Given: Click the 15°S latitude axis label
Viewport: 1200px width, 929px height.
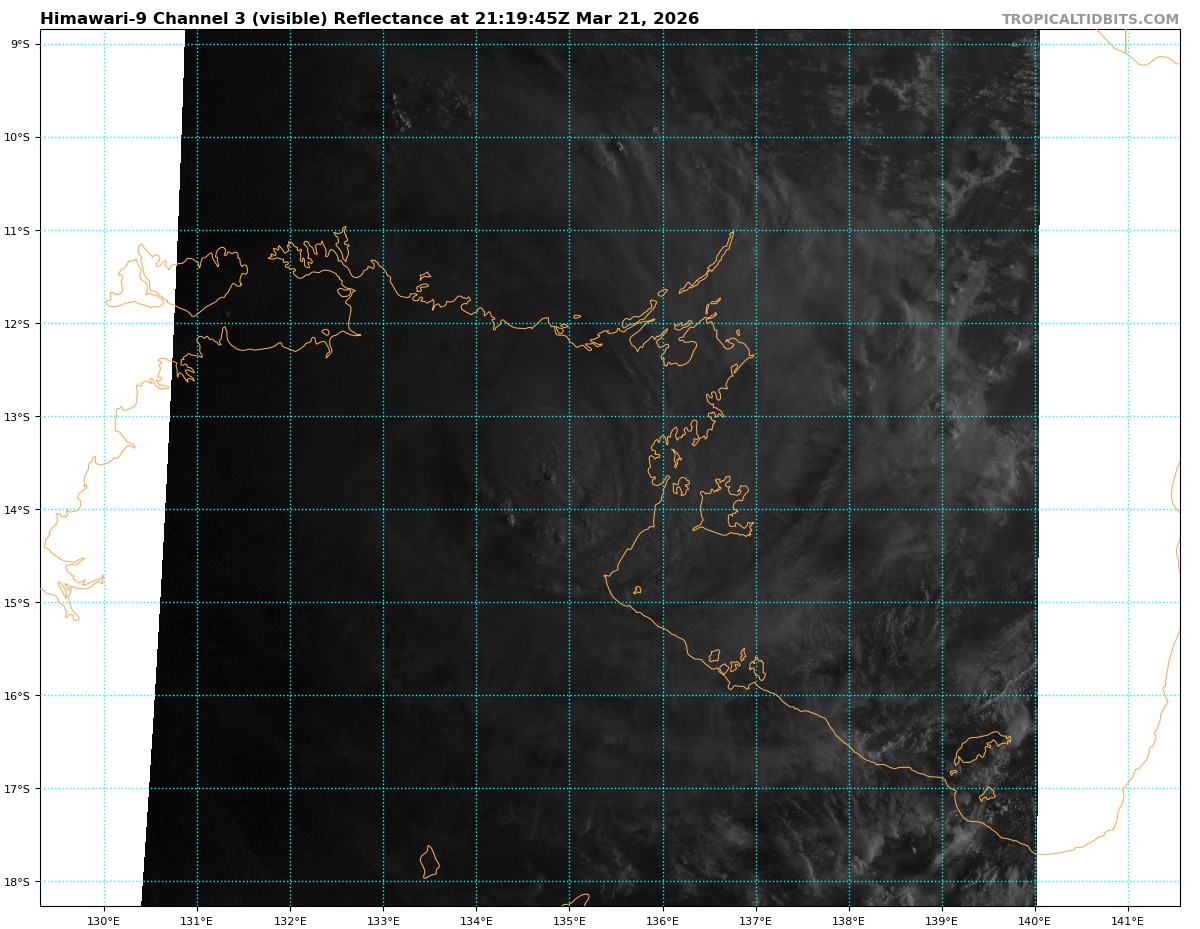Looking at the screenshot, I should [20, 603].
